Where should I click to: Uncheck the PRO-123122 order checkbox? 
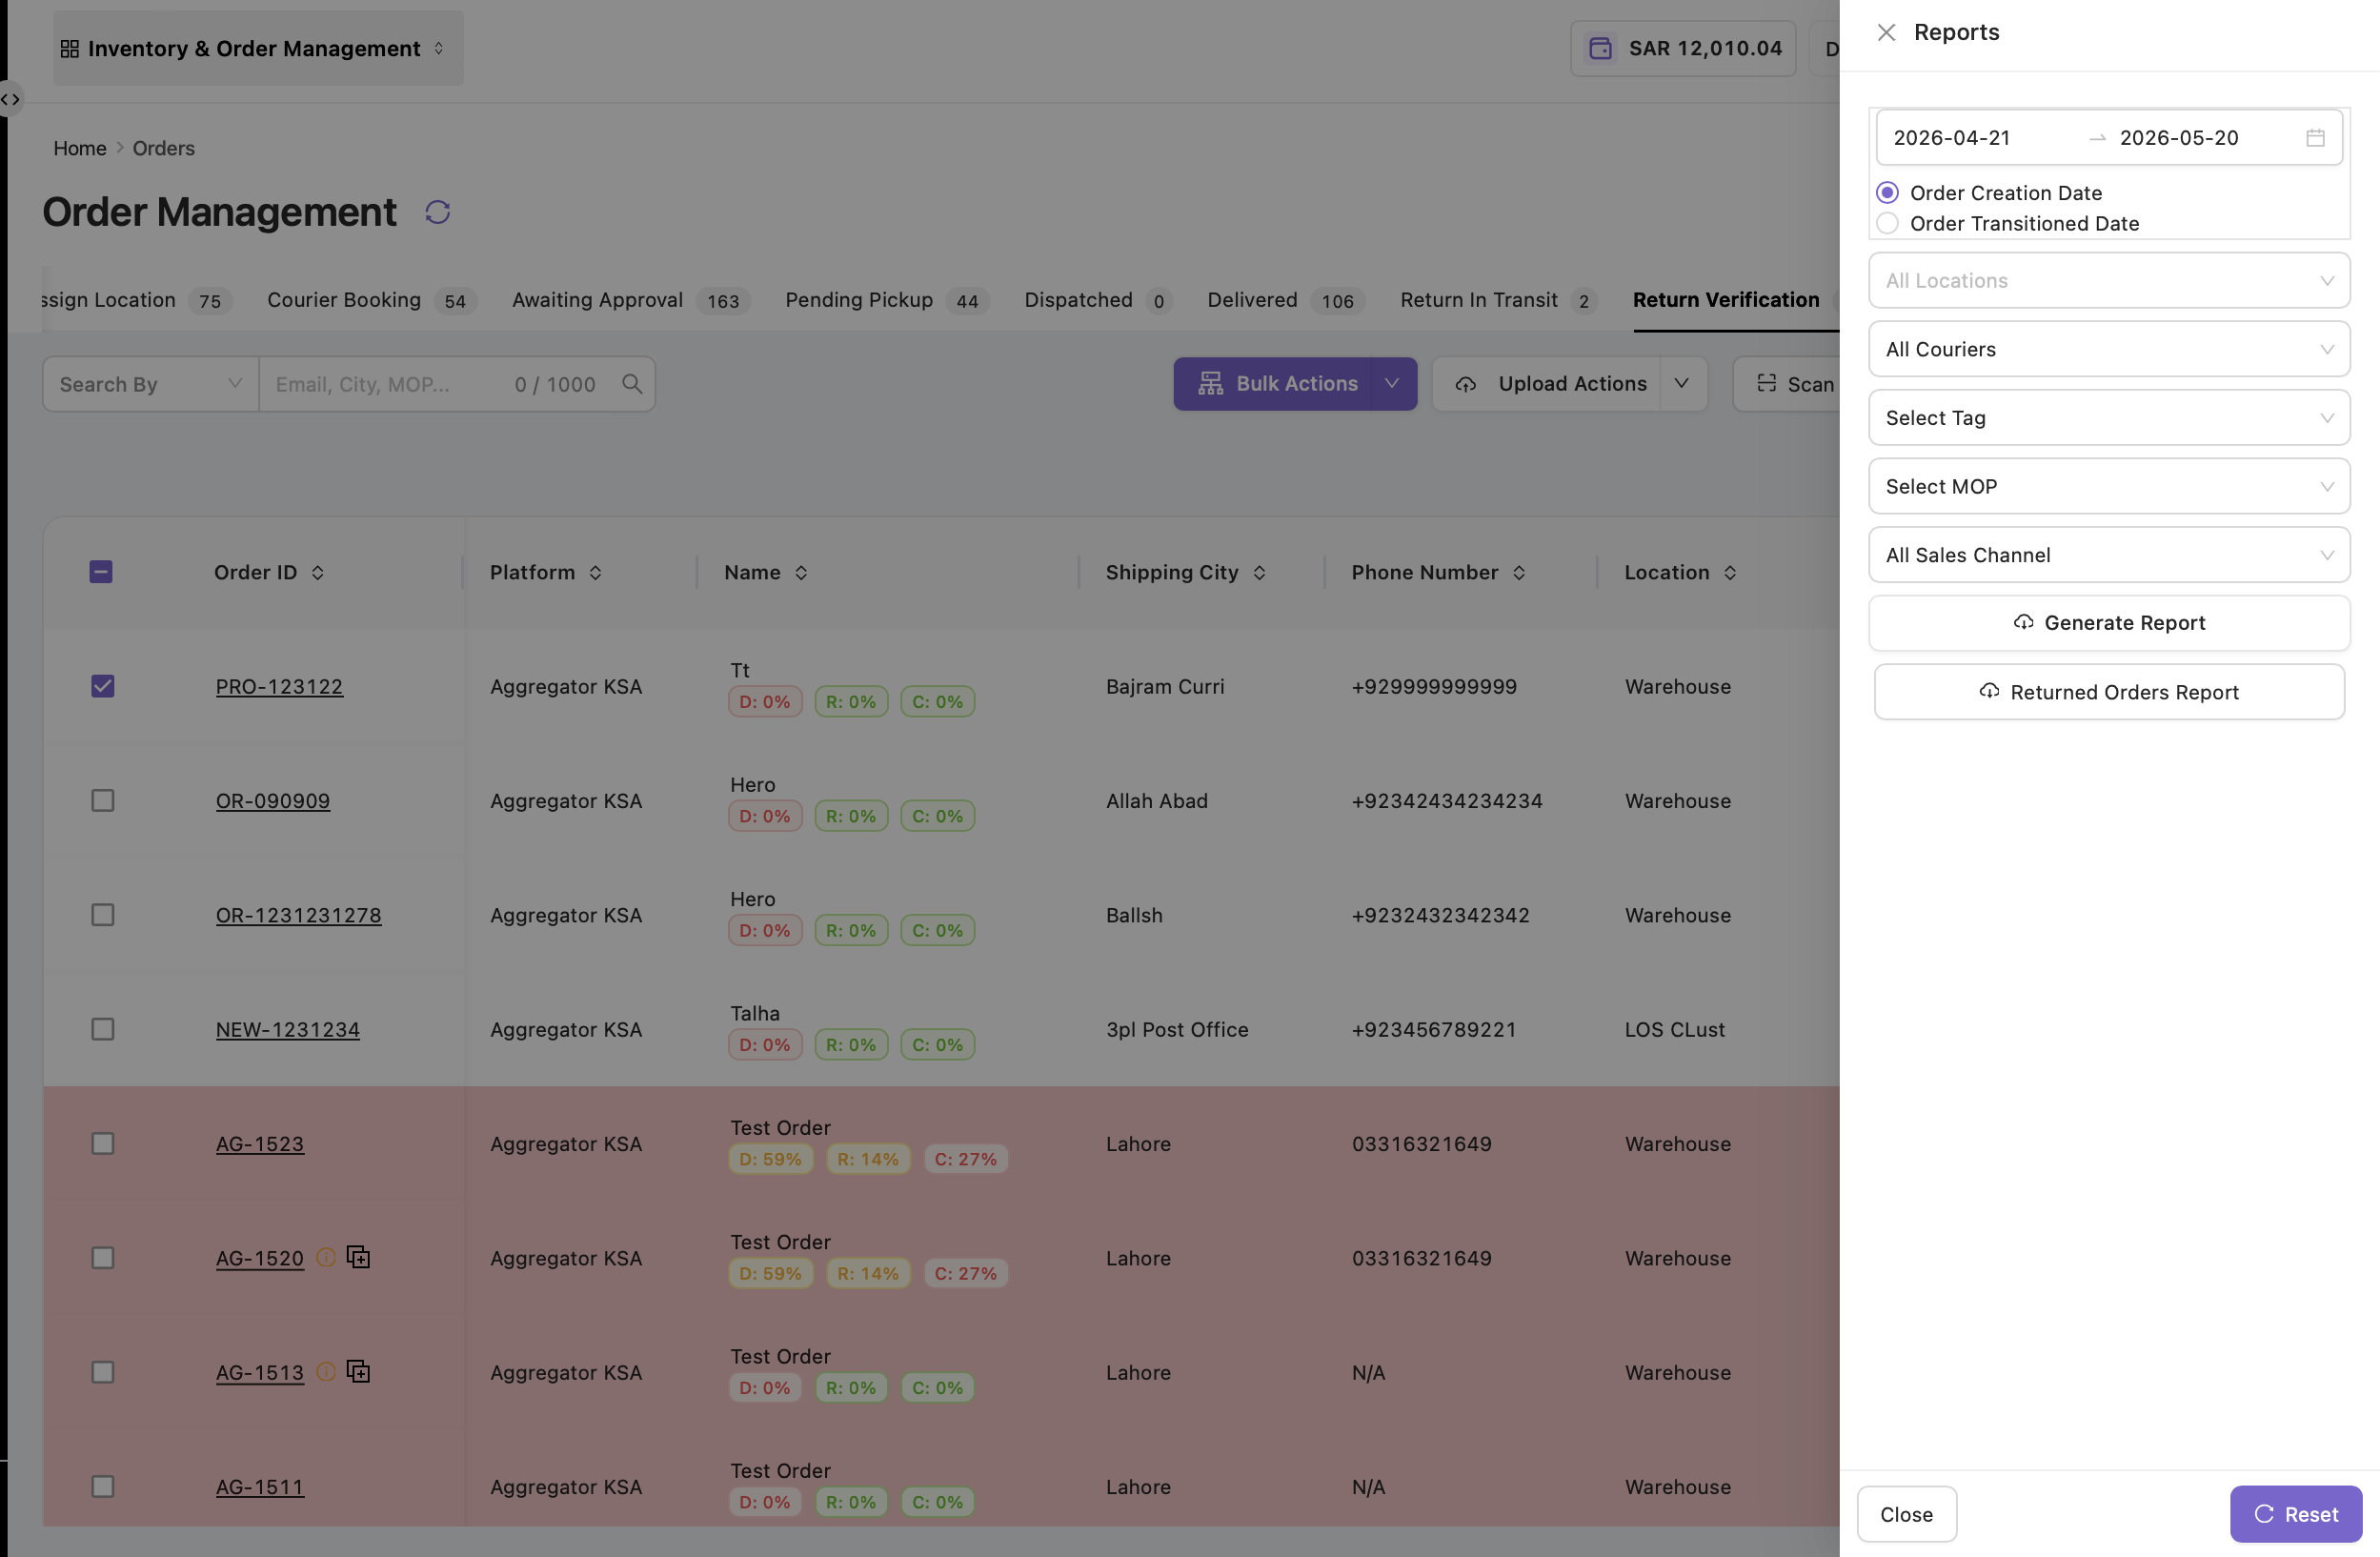coord(102,686)
